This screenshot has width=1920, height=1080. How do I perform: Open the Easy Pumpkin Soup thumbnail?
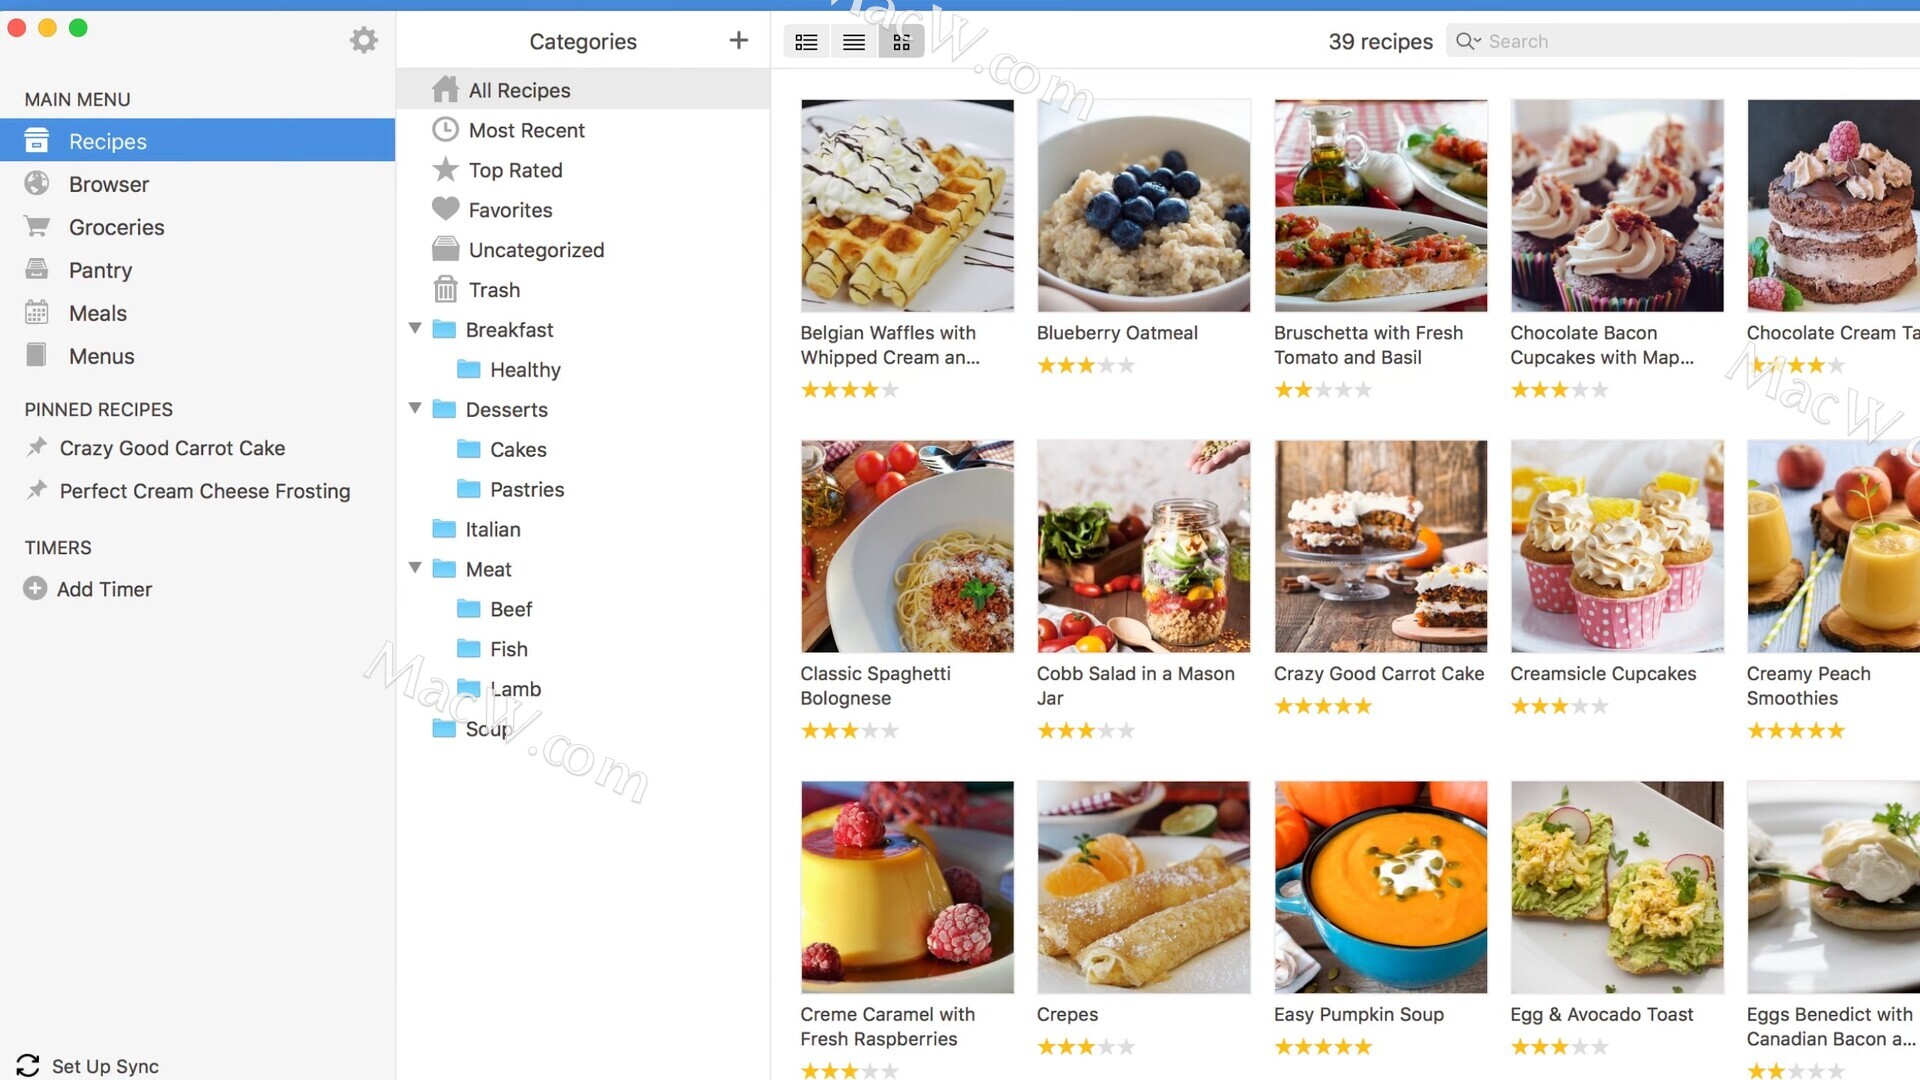point(1380,887)
